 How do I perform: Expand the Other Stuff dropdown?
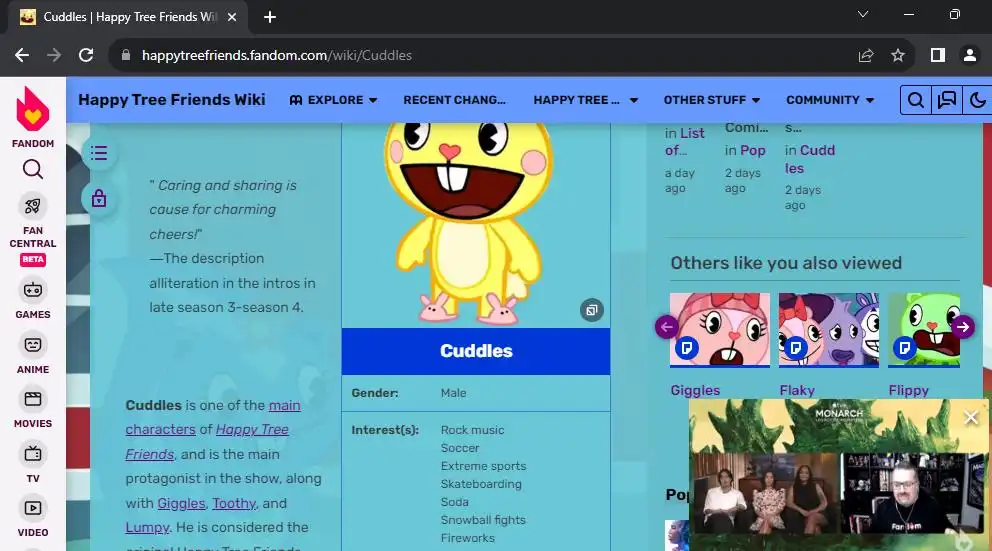coord(712,100)
